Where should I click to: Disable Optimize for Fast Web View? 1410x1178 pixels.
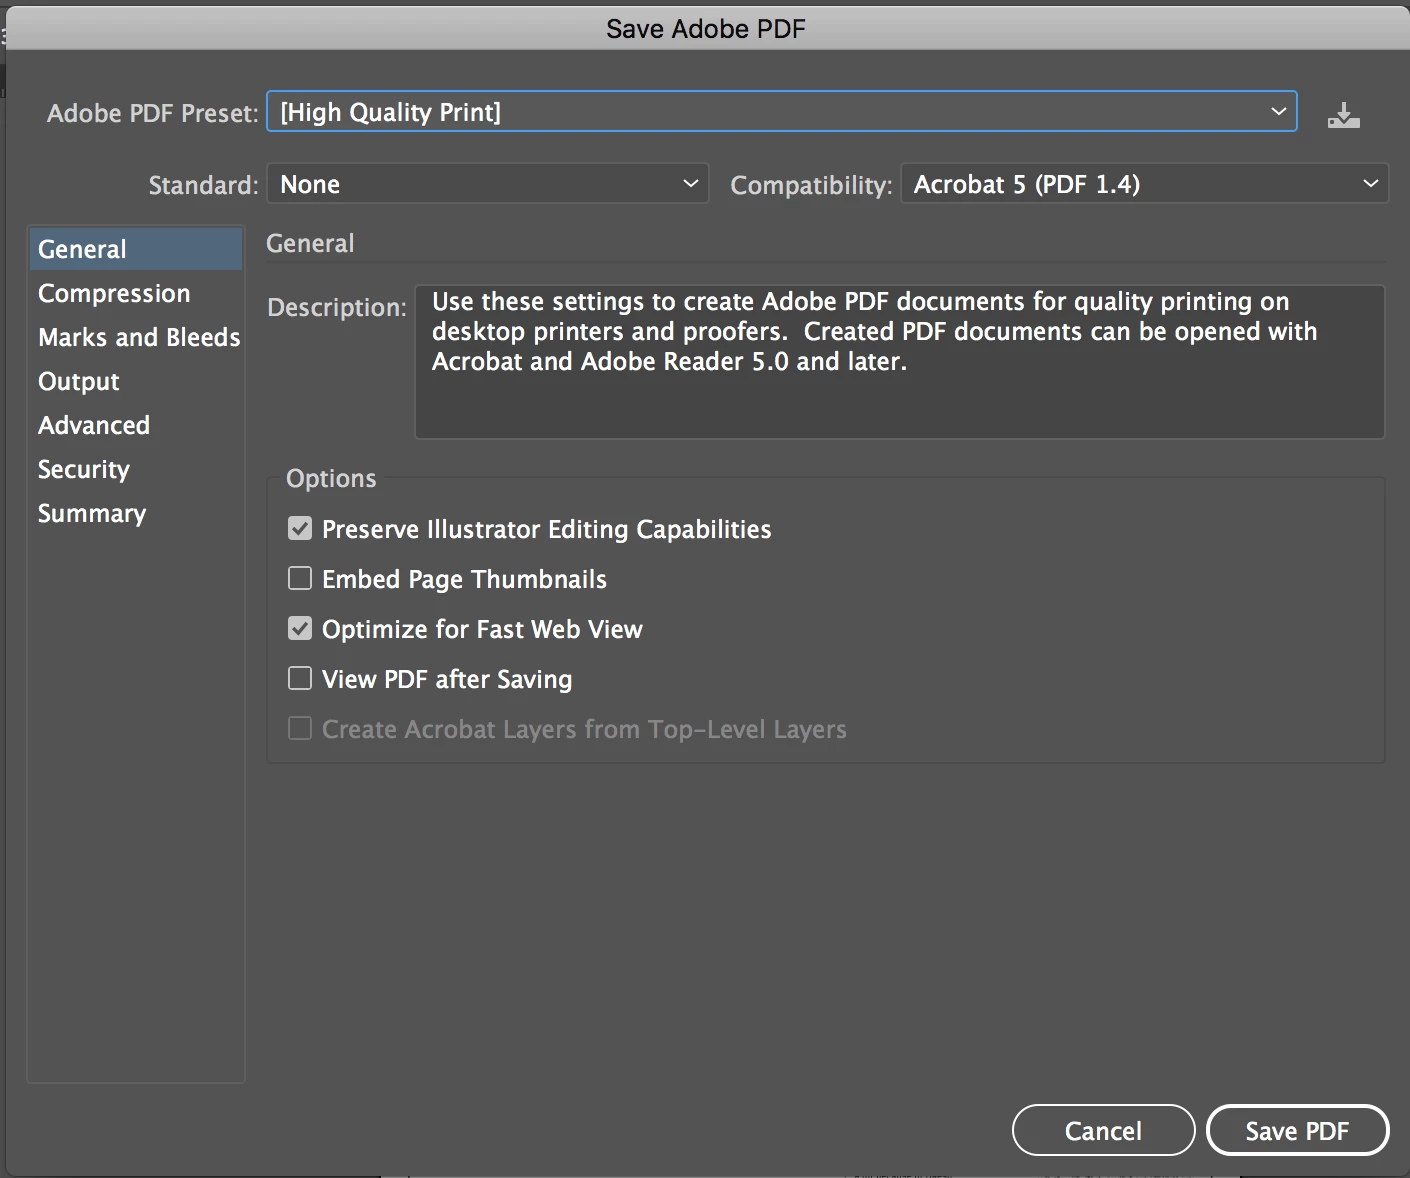tap(300, 628)
